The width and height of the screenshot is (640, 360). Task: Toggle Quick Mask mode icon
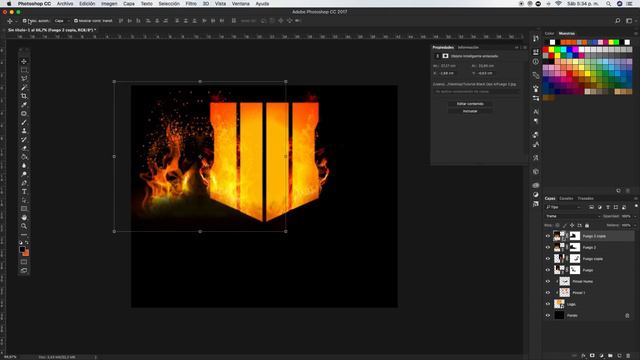pyautogui.click(x=24, y=262)
